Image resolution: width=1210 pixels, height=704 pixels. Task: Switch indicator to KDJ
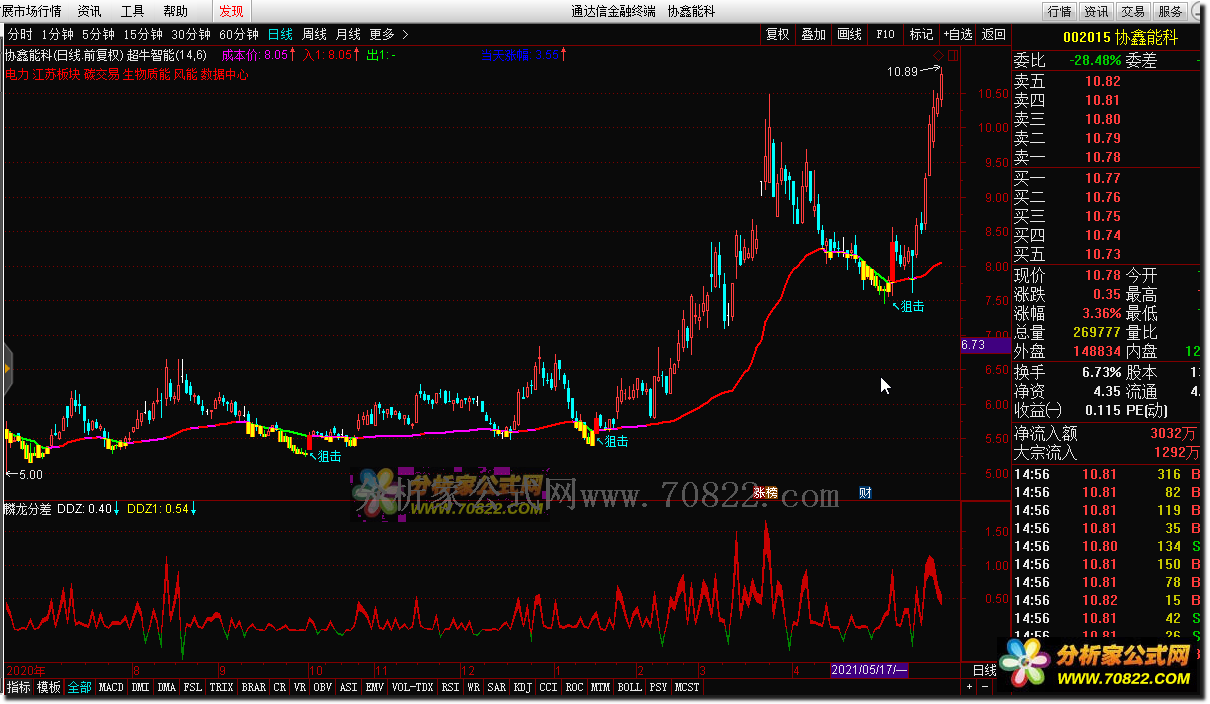522,688
